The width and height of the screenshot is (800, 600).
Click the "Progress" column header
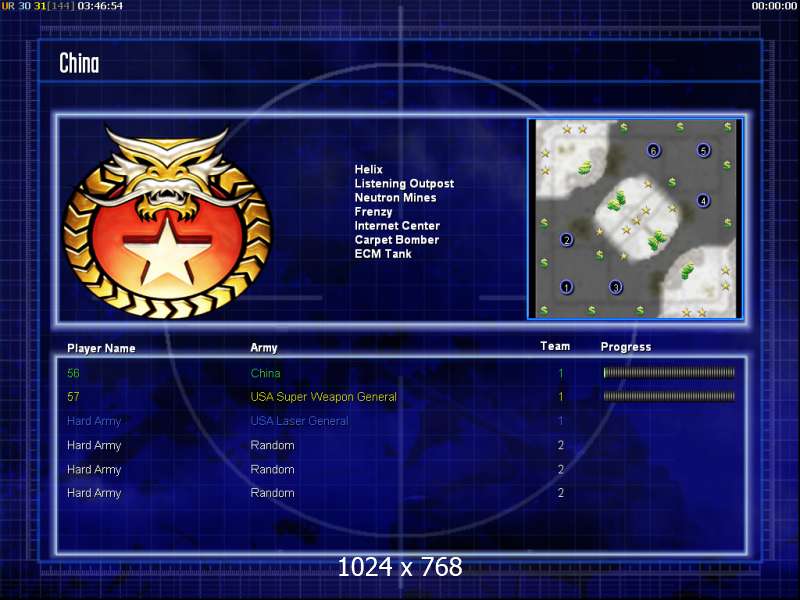[626, 347]
